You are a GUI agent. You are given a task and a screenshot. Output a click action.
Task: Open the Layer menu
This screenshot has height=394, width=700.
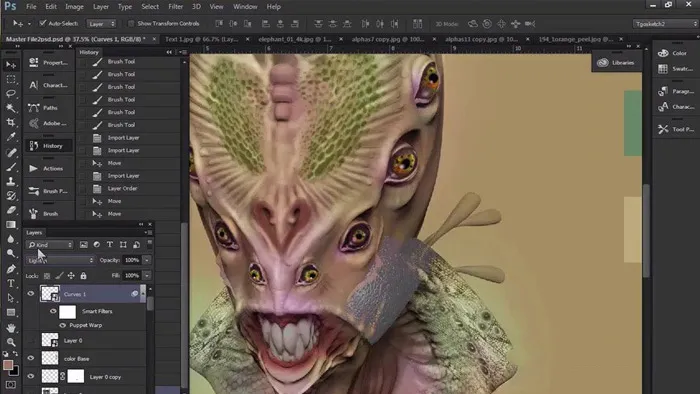click(x=100, y=7)
